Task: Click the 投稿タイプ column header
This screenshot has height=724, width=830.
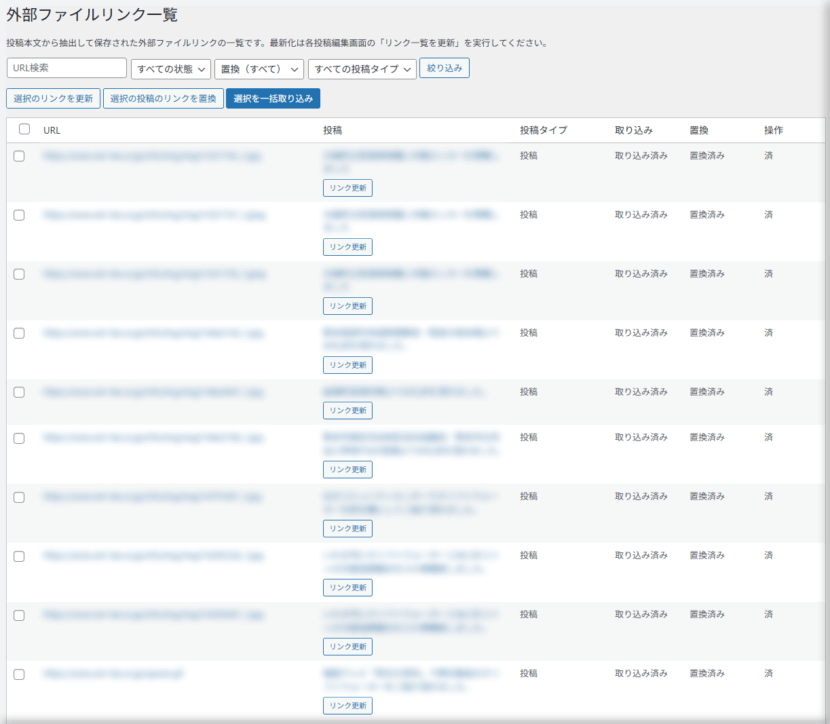Action: click(543, 130)
